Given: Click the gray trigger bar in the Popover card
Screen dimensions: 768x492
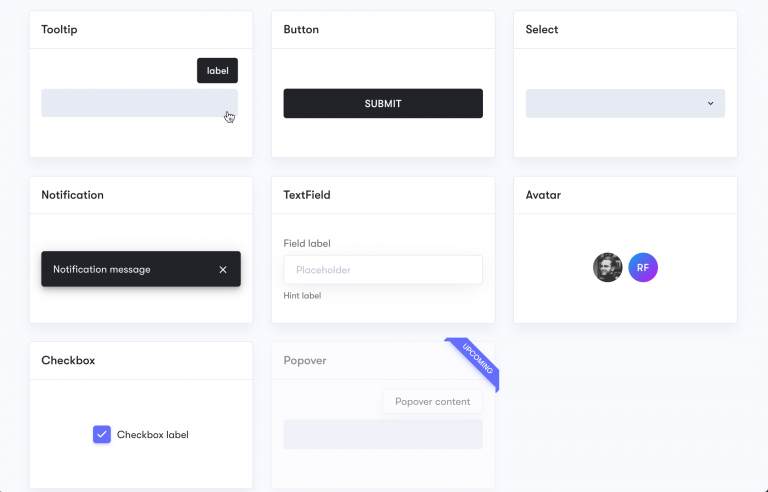Looking at the screenshot, I should click(x=383, y=434).
